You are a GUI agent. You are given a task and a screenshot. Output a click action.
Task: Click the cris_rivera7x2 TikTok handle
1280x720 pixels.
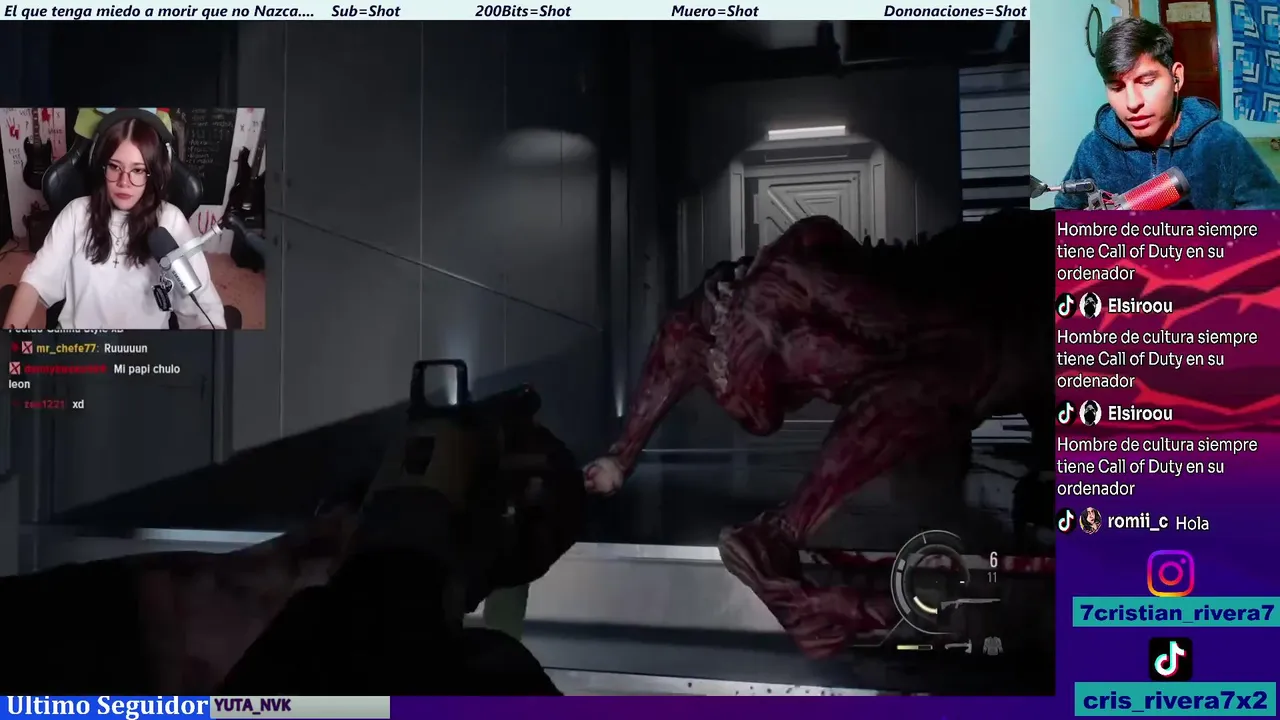click(1175, 700)
